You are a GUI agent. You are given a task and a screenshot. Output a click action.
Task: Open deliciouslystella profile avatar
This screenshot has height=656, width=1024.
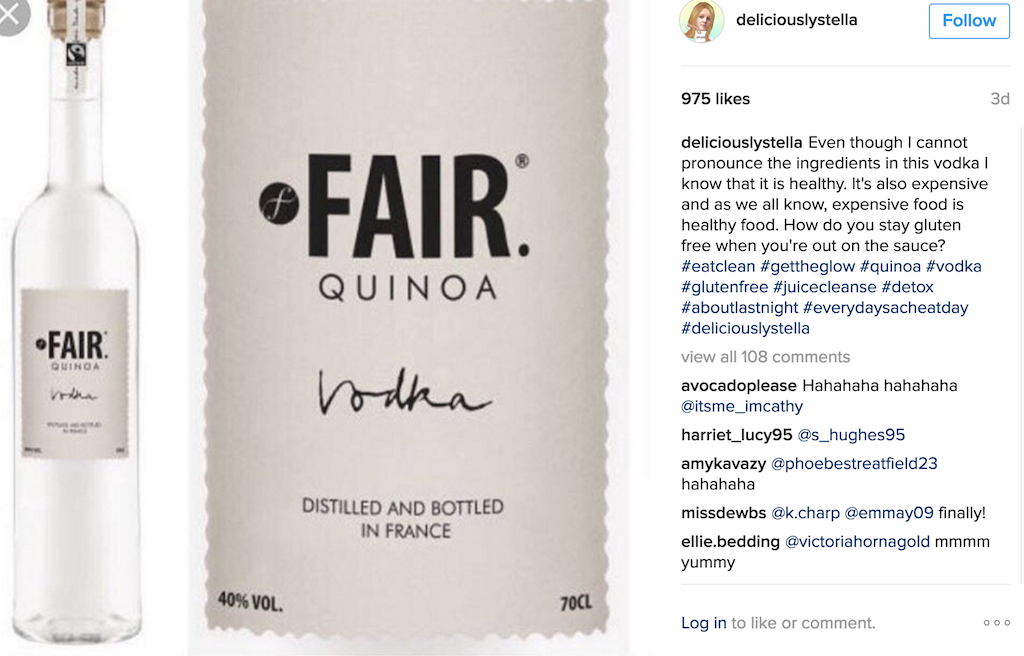(x=701, y=21)
